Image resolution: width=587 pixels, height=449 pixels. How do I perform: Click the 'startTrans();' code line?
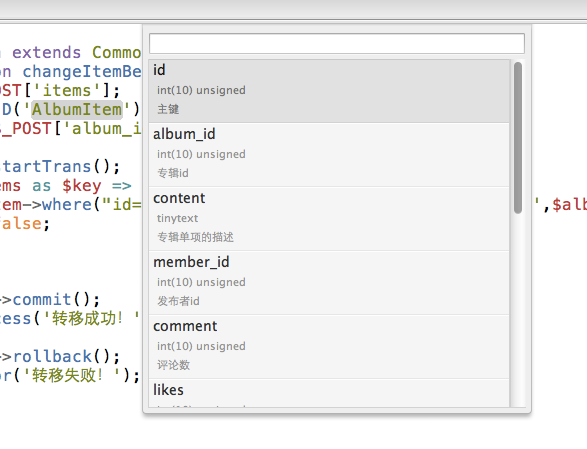click(60, 167)
